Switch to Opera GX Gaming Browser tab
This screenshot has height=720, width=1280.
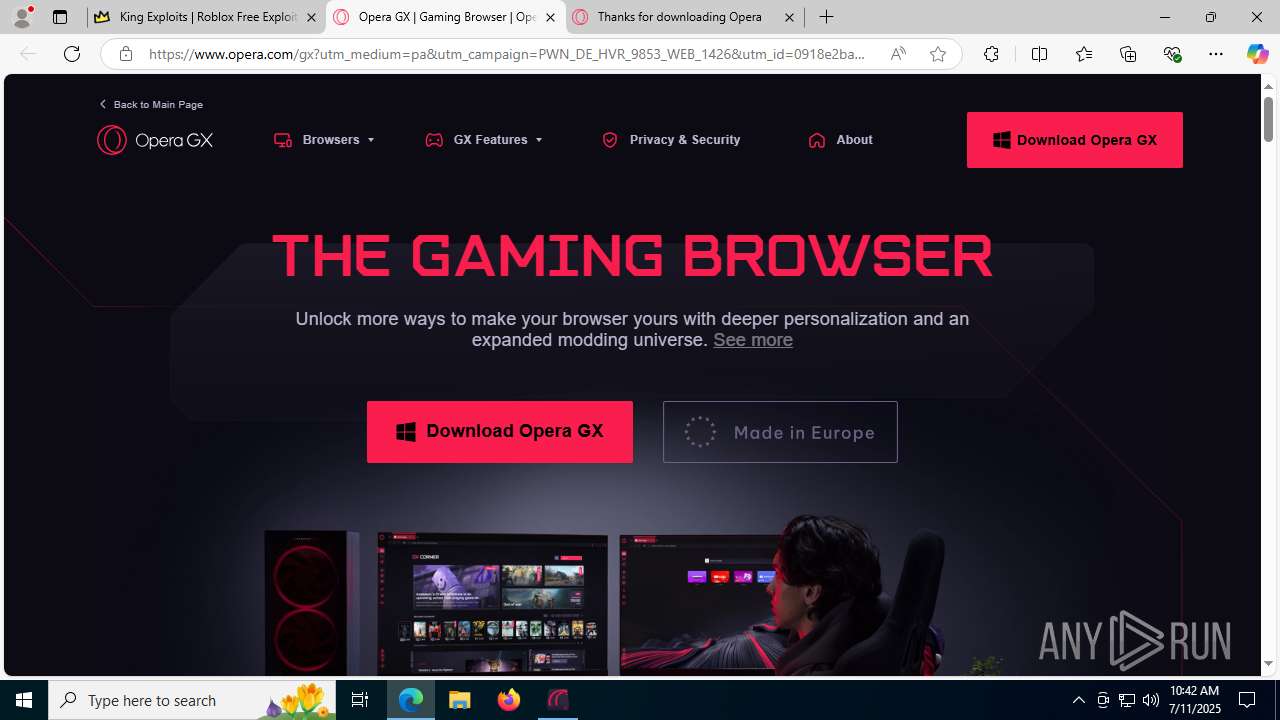click(446, 17)
